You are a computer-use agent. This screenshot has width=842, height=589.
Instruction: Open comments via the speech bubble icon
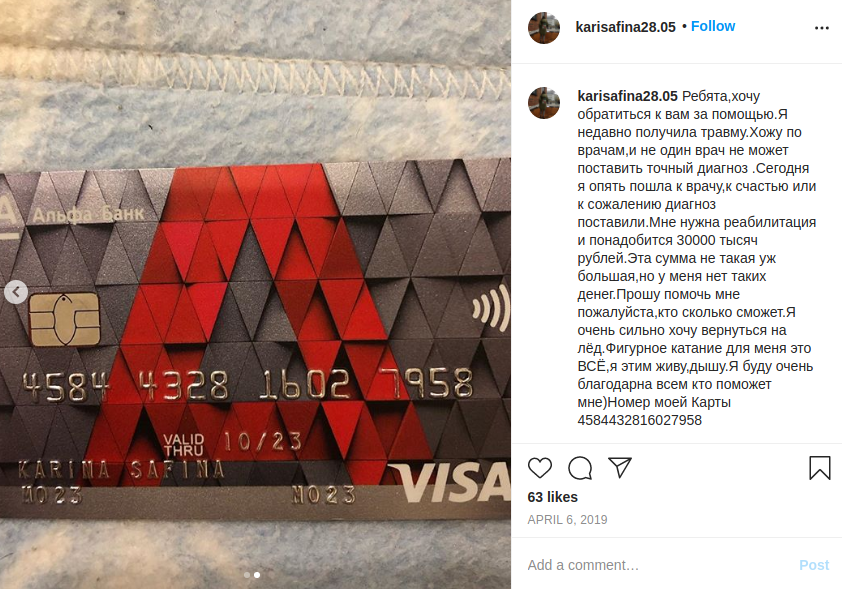tap(580, 468)
